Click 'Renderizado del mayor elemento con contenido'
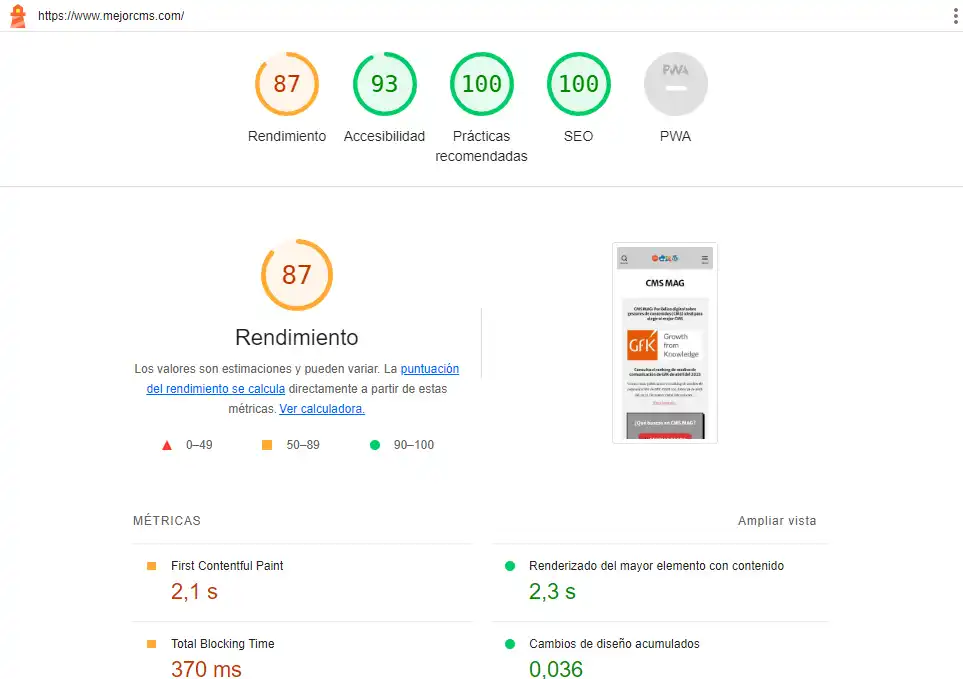This screenshot has height=679, width=963. coord(656,566)
